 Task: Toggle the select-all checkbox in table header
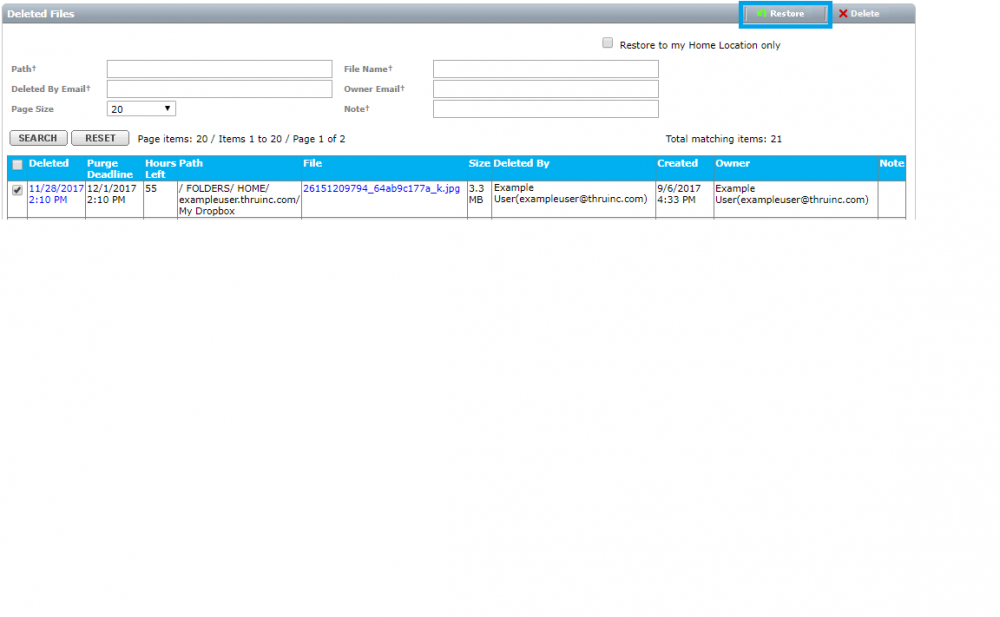[17, 165]
